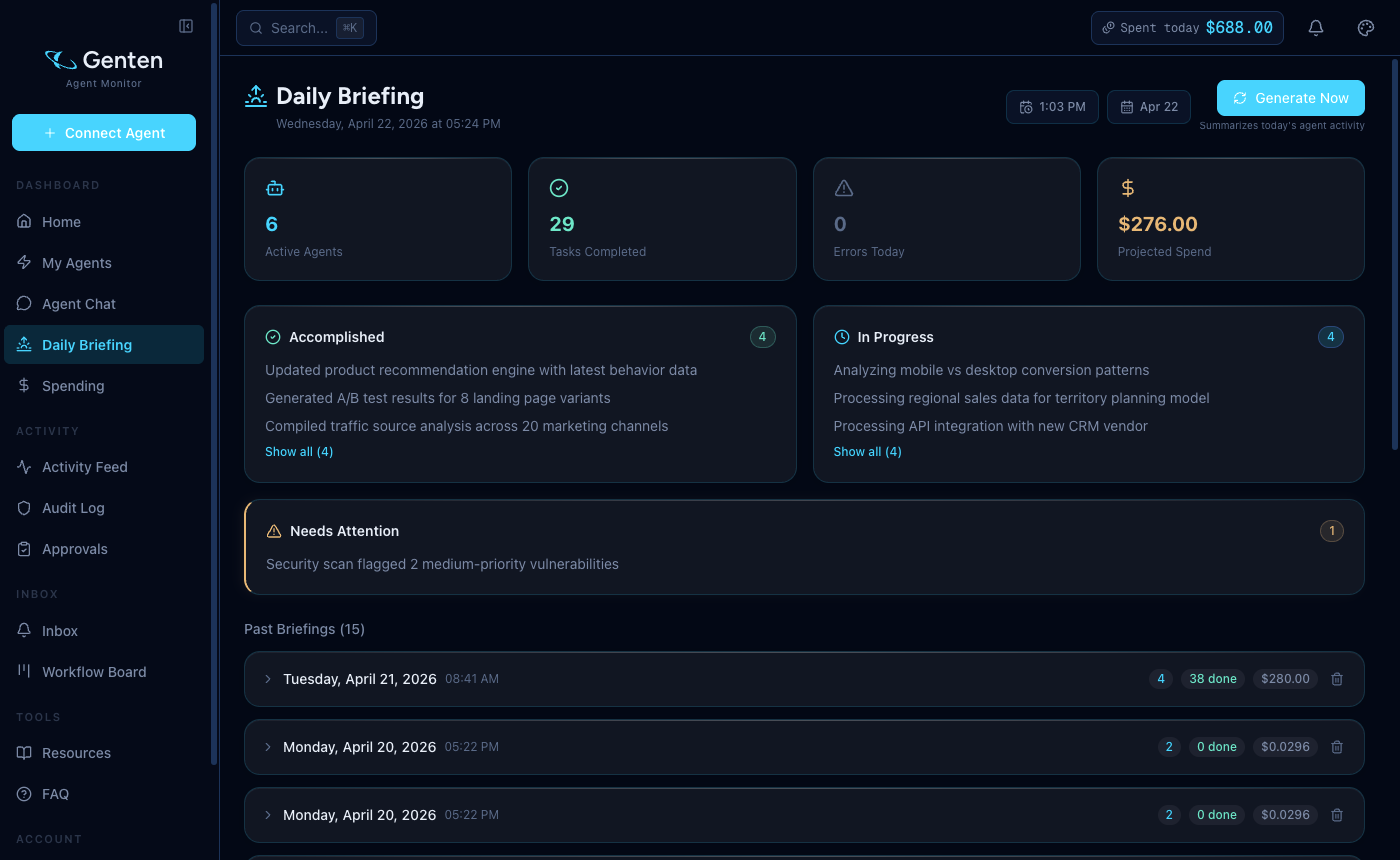The width and height of the screenshot is (1400, 860).
Task: Click the $276.00 projected spend value
Action: [1158, 224]
